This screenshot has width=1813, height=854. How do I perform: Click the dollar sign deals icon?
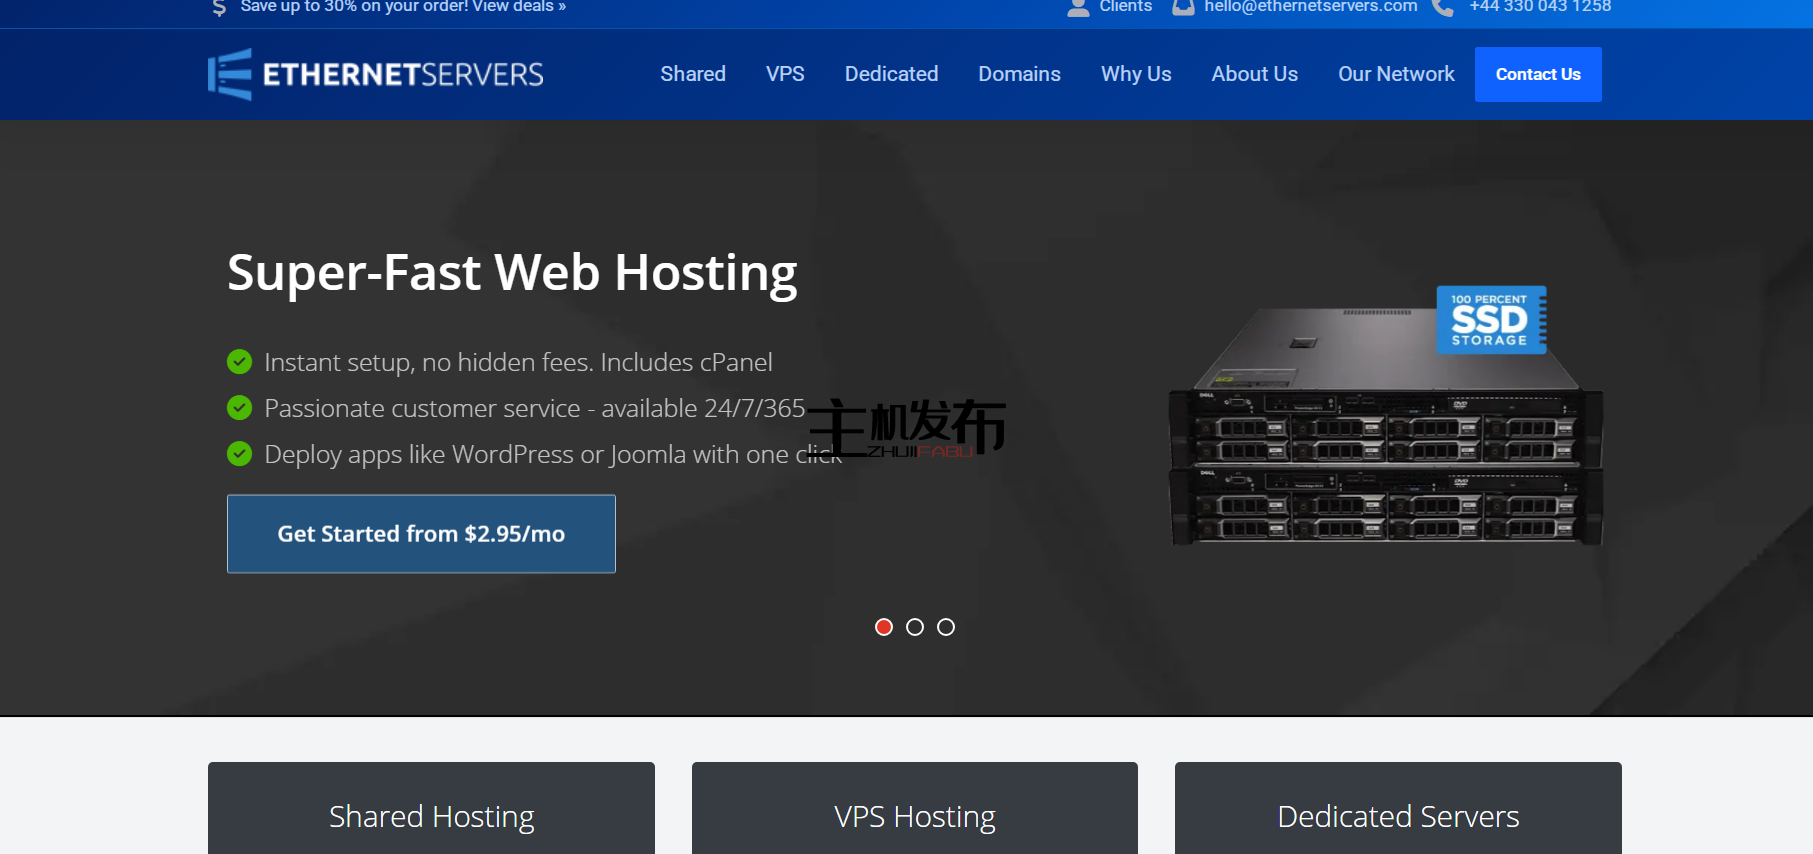point(219,8)
